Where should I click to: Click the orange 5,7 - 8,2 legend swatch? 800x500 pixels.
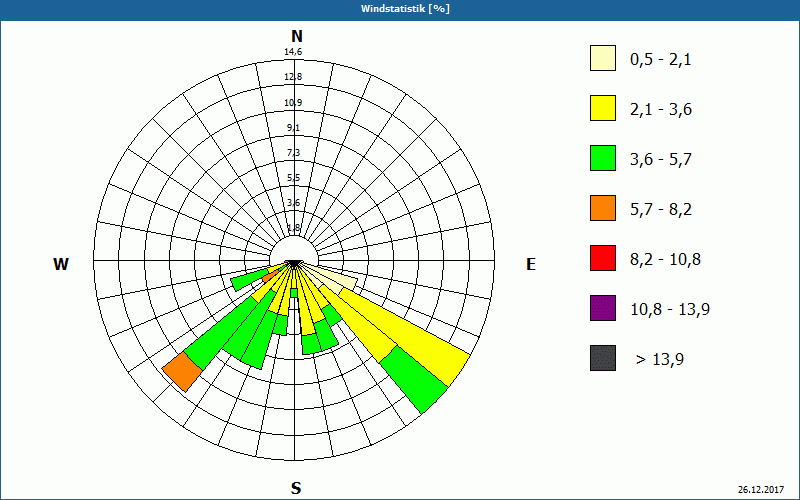pyautogui.click(x=603, y=208)
